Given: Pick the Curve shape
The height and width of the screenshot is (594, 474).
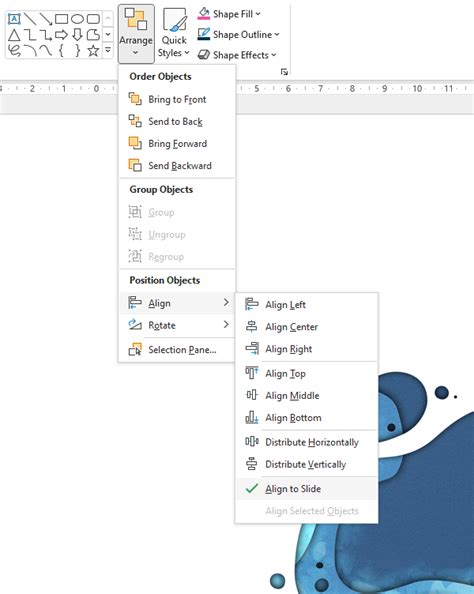Looking at the screenshot, I should pyautogui.click(x=46, y=50).
